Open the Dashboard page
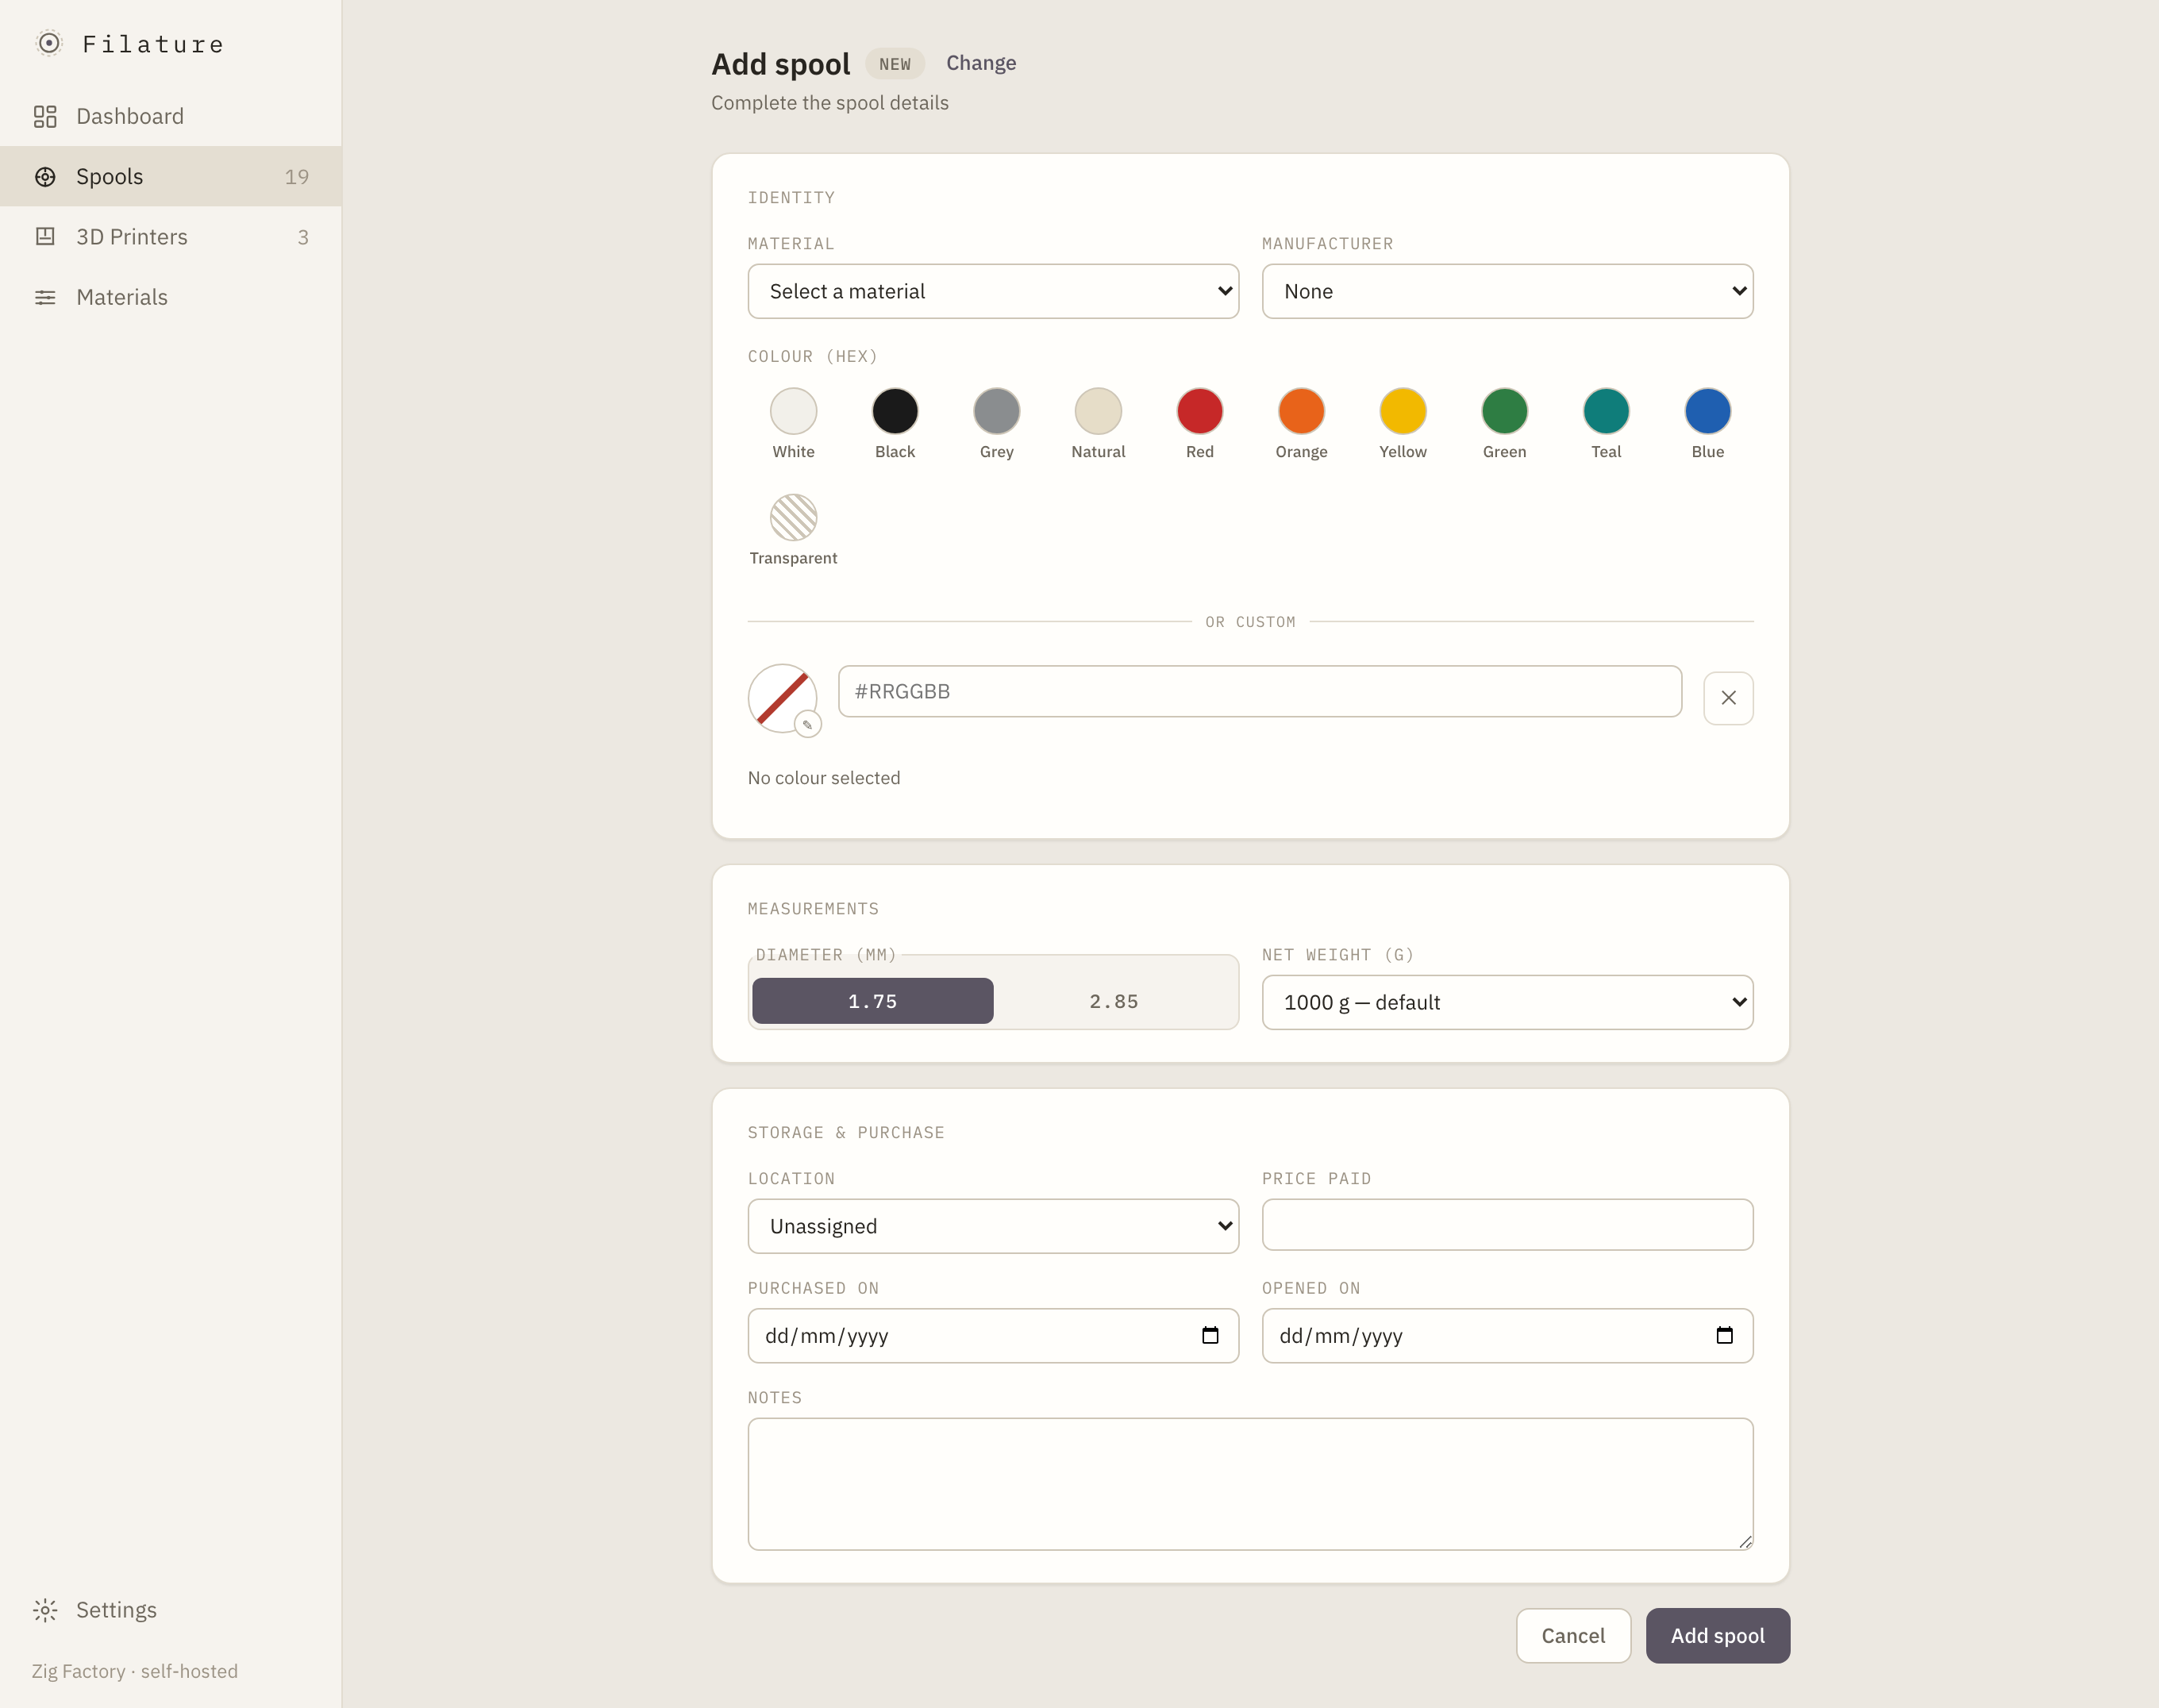 pos(171,116)
